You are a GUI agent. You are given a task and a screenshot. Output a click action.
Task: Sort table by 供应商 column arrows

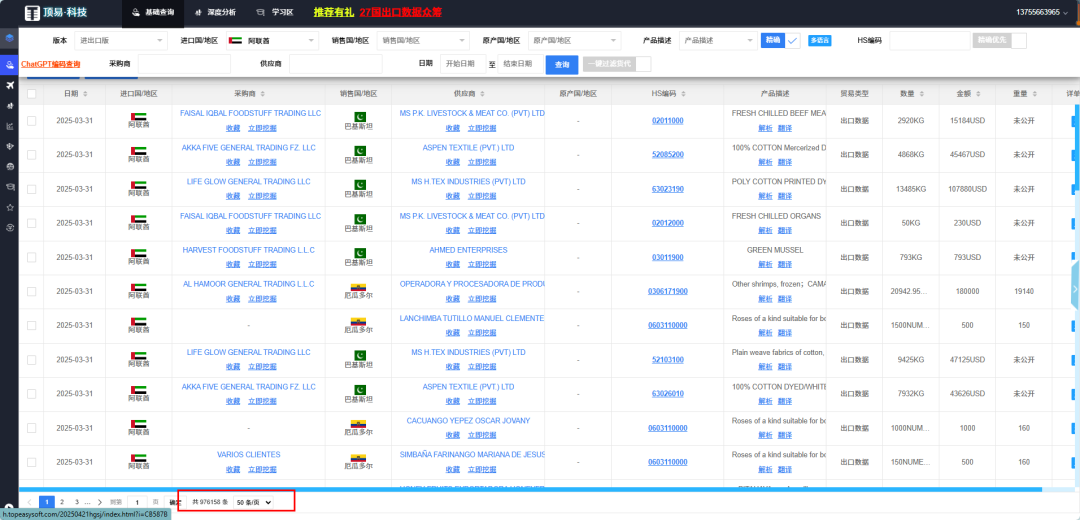click(482, 94)
